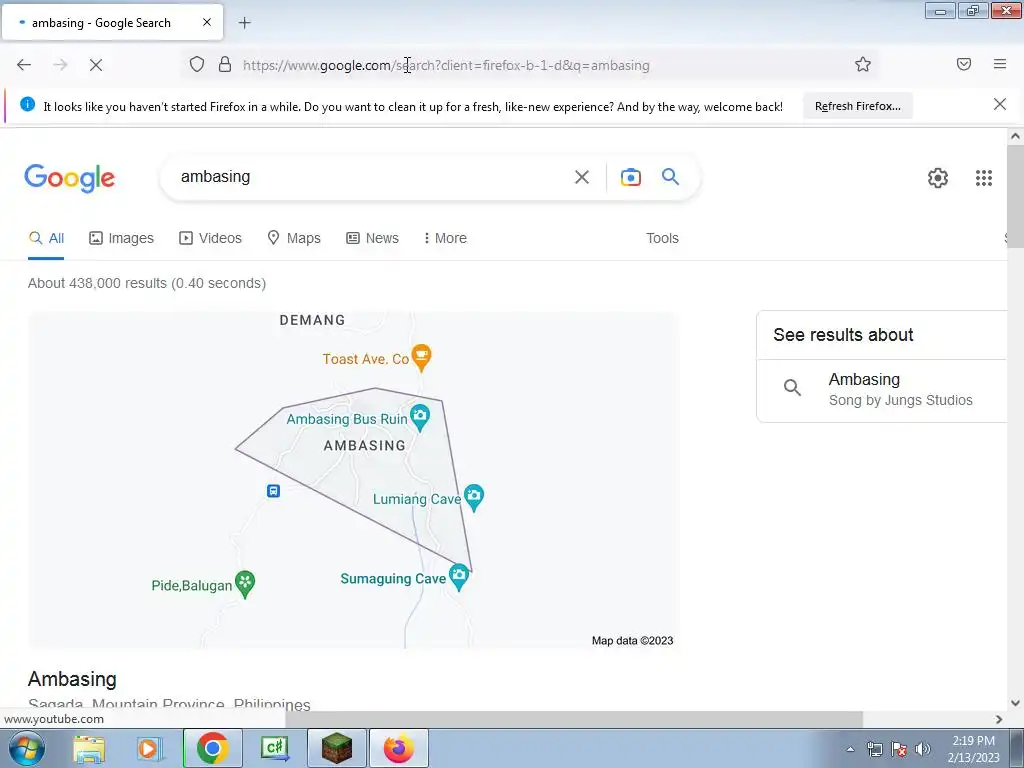
Task: Open the Firefox hamburger menu
Action: [x=999, y=64]
